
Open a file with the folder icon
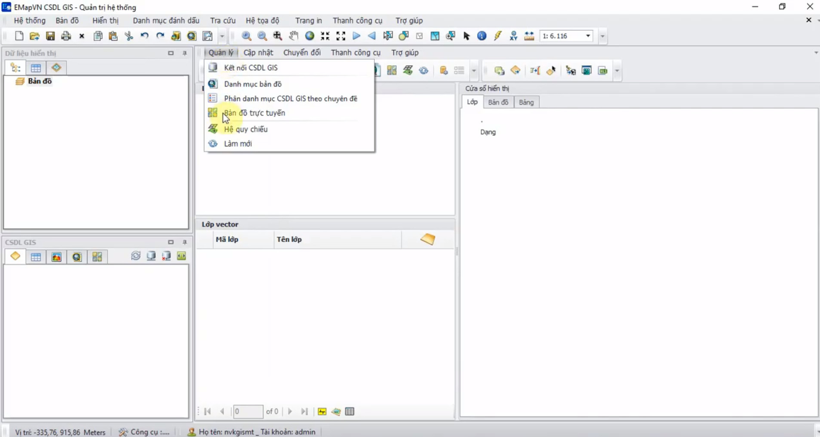click(35, 36)
